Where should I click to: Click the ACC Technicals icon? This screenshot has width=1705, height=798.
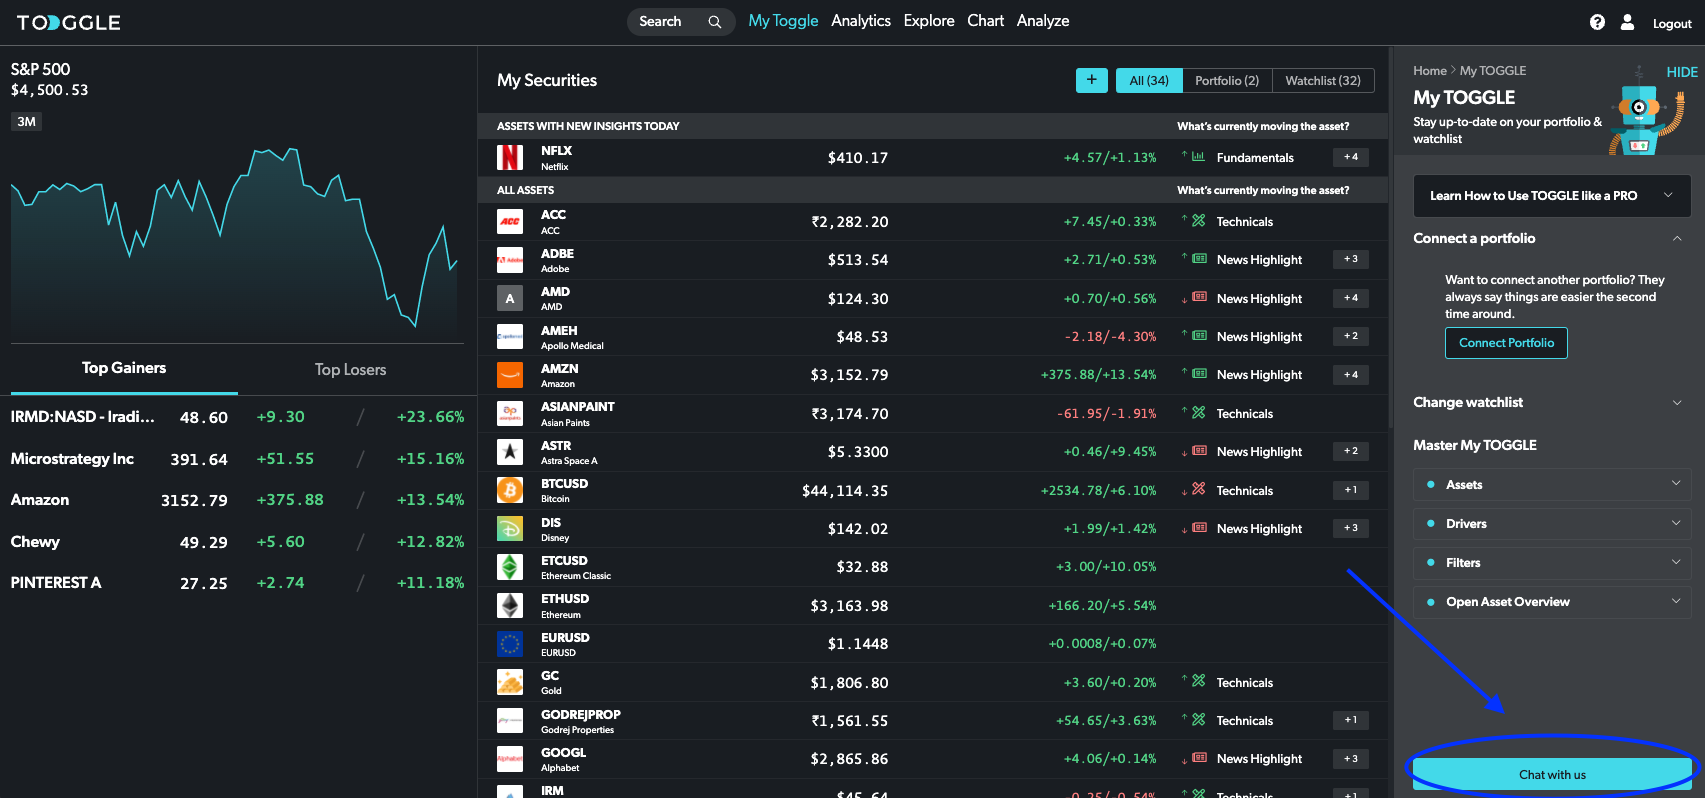tap(1198, 221)
